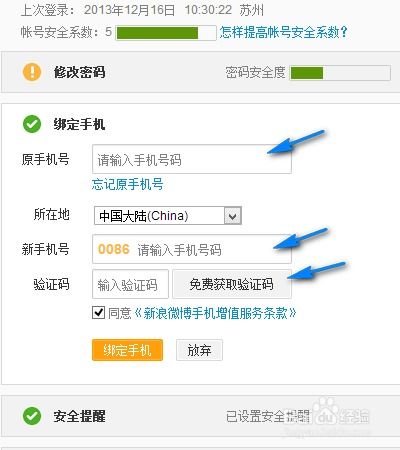Focus the 输入验证码 verification code field

[x=130, y=284]
